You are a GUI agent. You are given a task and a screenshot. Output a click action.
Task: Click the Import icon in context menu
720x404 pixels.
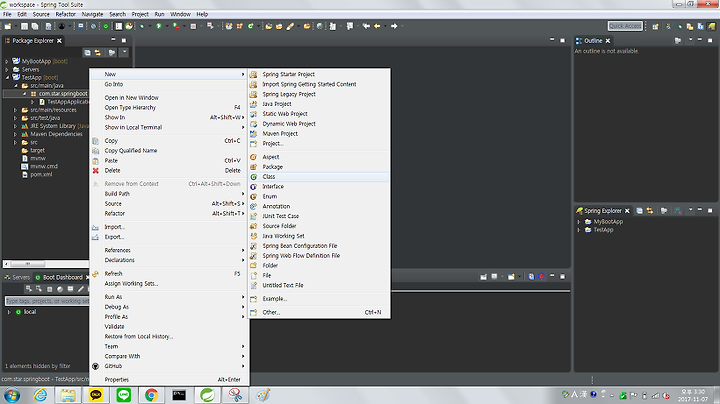(x=95, y=227)
